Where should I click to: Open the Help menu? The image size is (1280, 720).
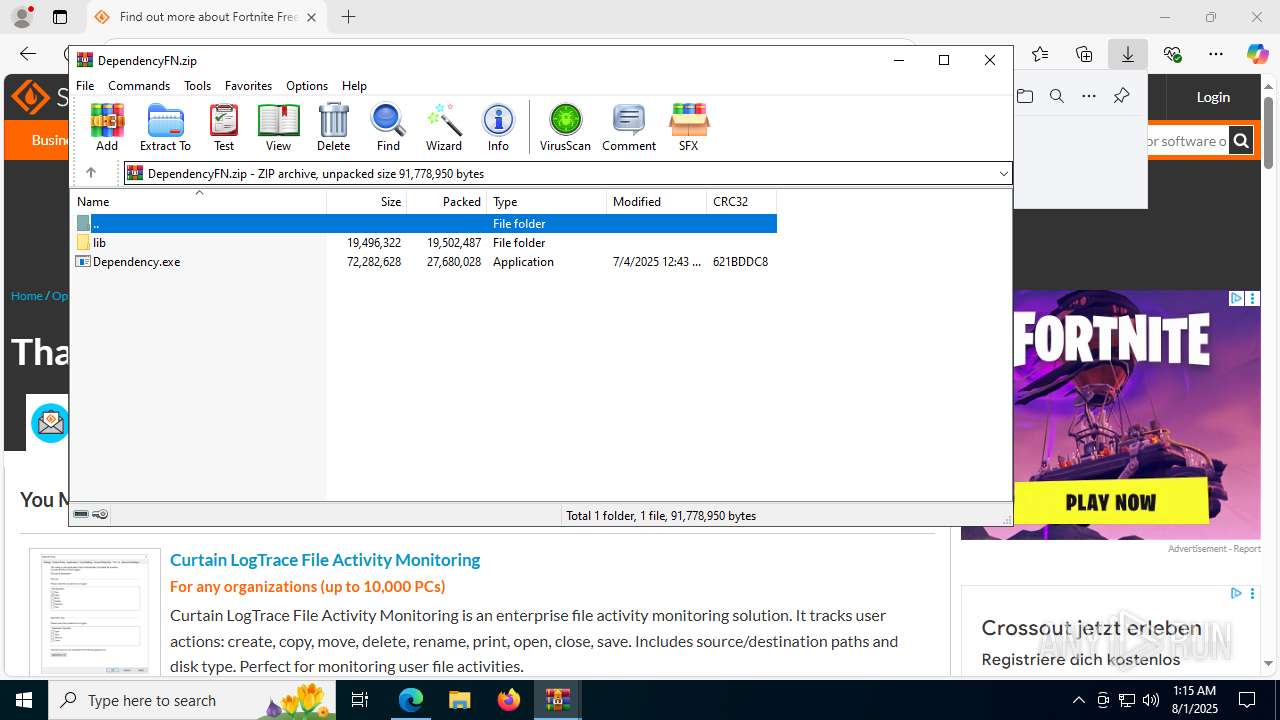(354, 86)
